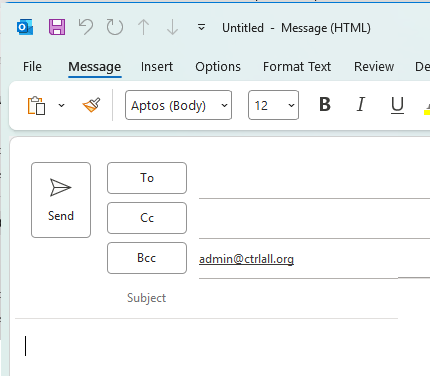
Task: Open the Format Text tab
Action: coord(297,67)
